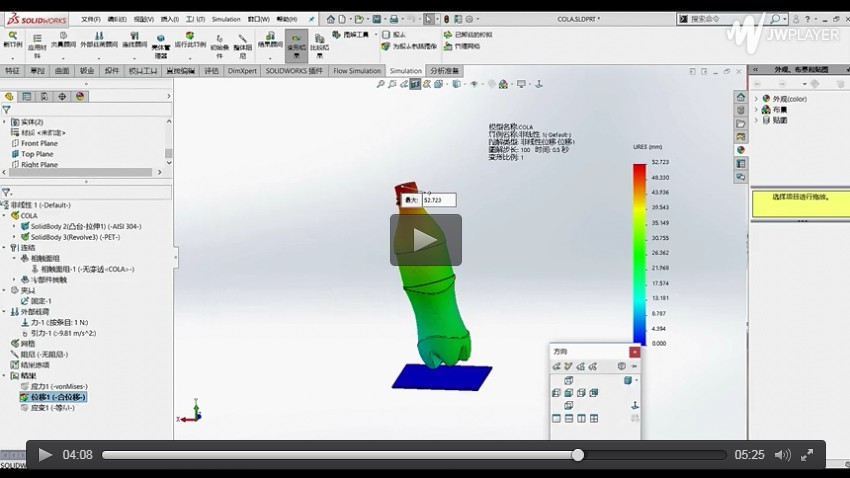Click the video player play icon
This screenshot has height=478, width=850.
(45, 455)
